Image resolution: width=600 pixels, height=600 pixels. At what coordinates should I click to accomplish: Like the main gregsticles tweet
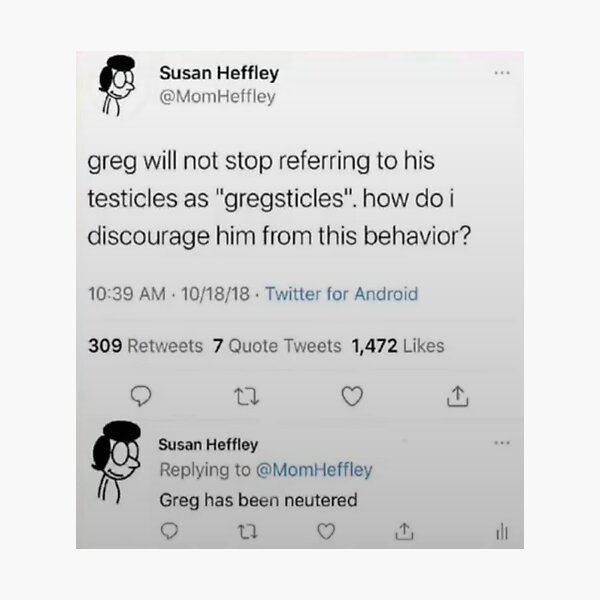[351, 398]
